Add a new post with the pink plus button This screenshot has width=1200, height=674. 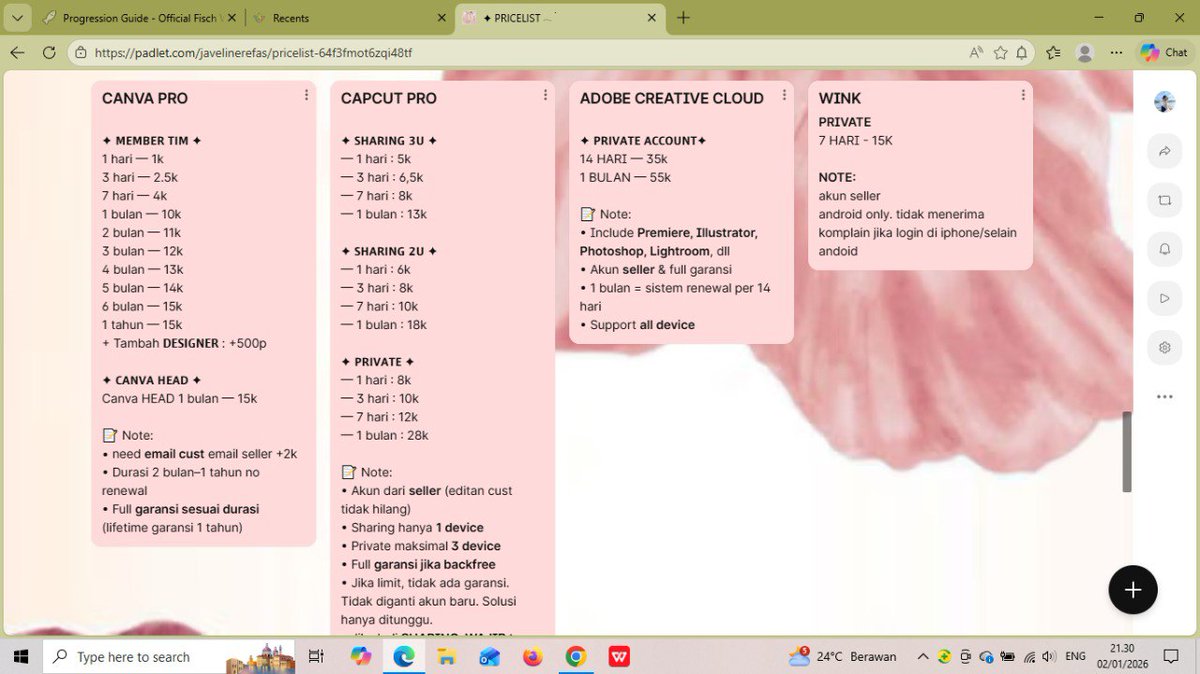coord(1132,590)
